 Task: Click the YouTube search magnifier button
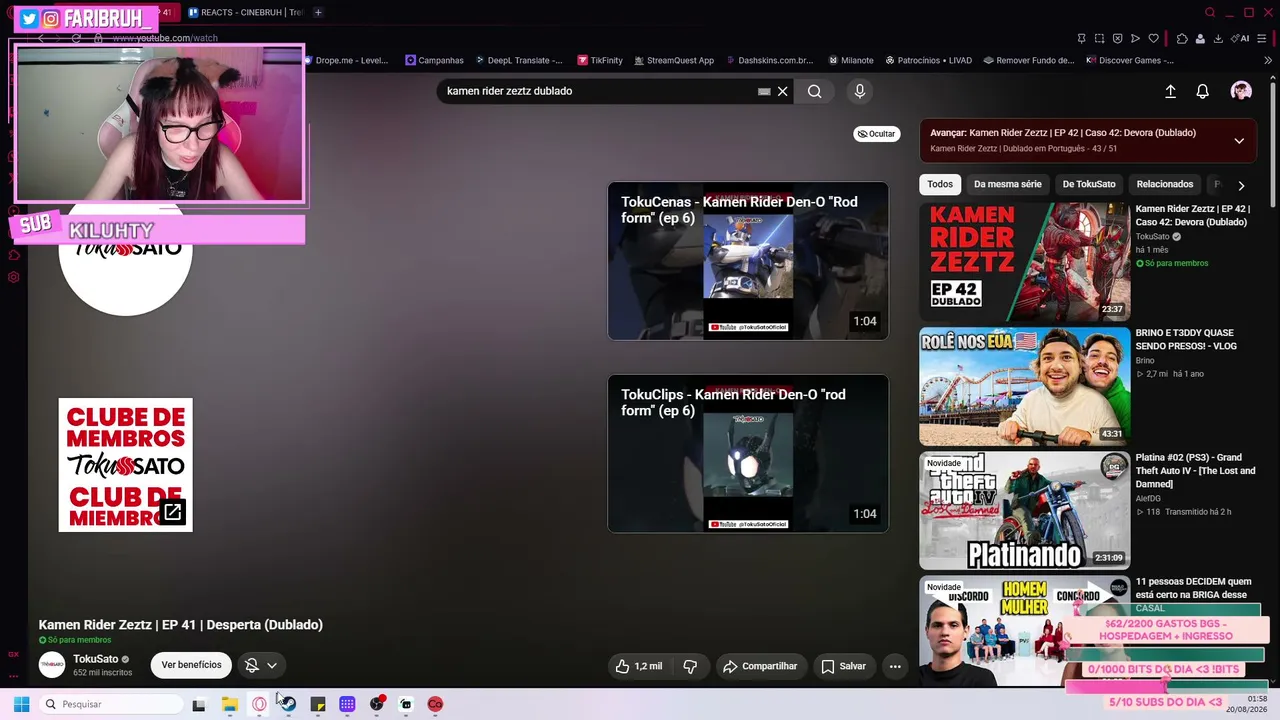(x=815, y=91)
